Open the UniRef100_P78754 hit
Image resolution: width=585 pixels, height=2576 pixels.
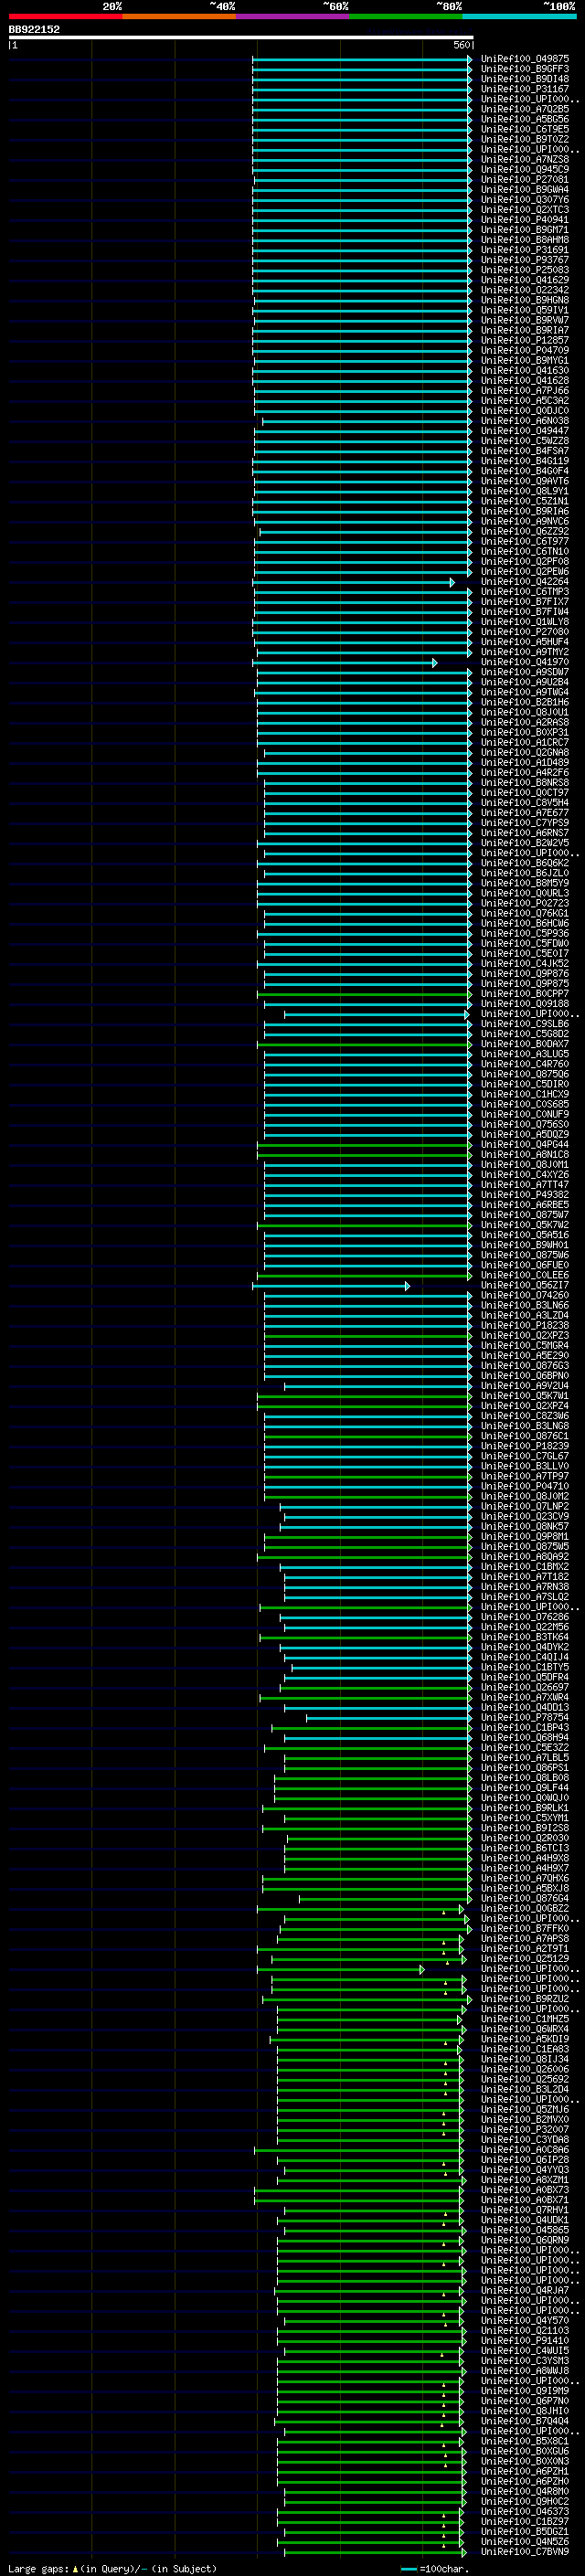click(524, 1718)
